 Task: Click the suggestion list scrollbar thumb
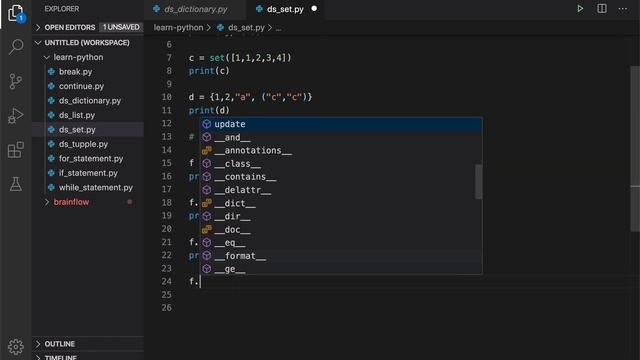coord(478,182)
